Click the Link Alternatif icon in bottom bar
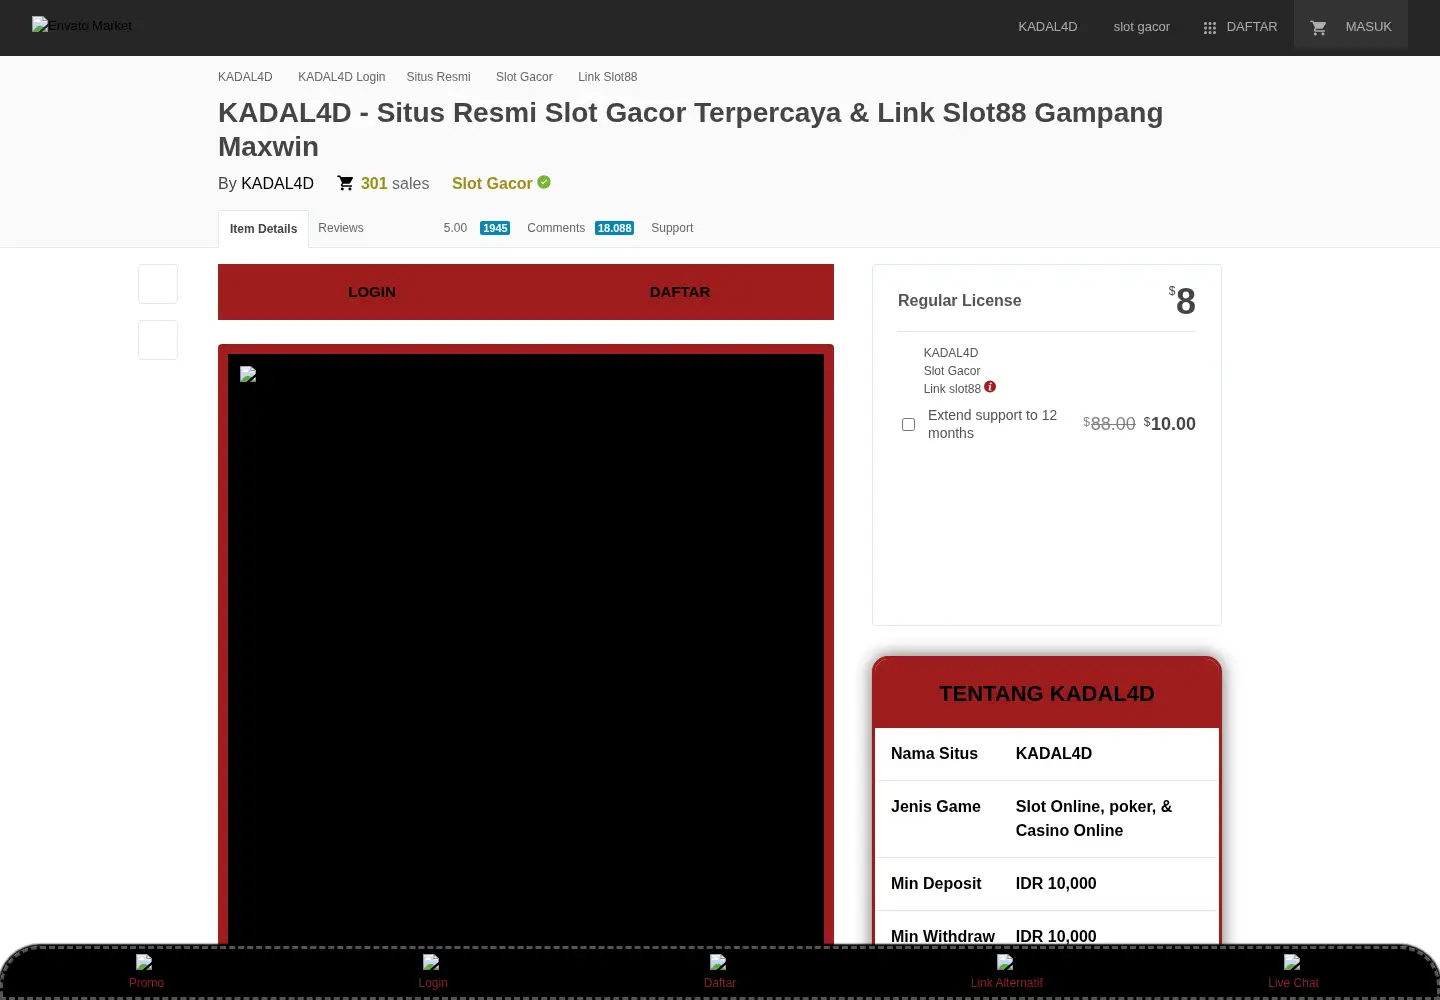This screenshot has height=1000, width=1440. (1005, 962)
